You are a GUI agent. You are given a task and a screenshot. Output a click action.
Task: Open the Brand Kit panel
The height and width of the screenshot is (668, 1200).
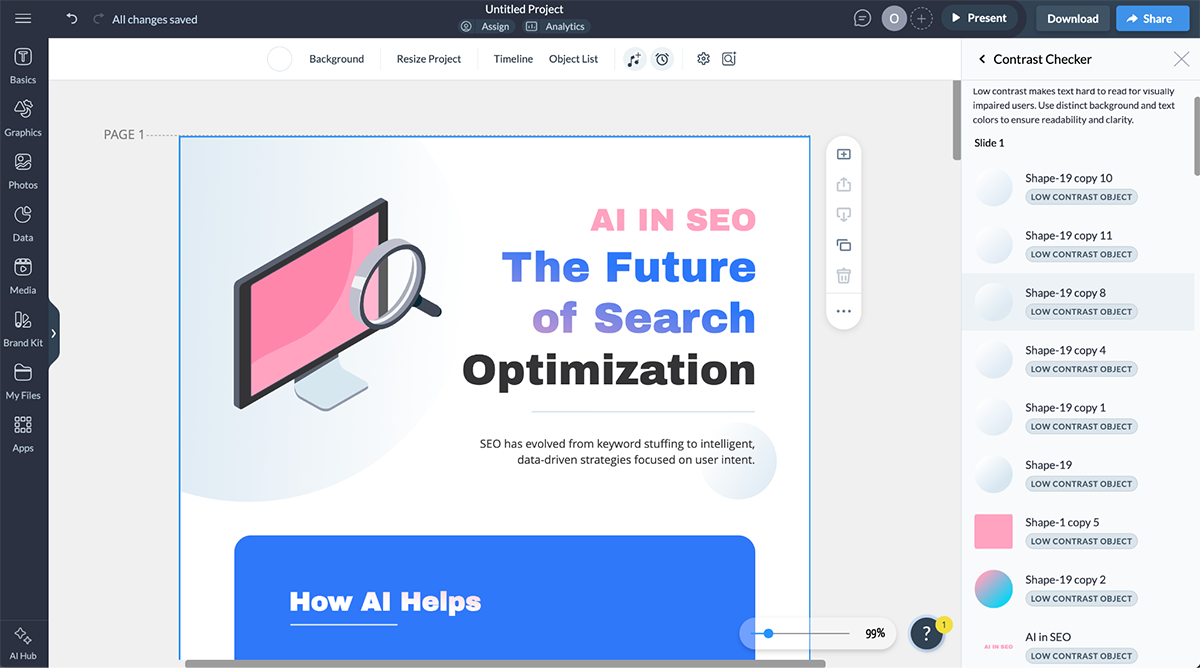(23, 328)
